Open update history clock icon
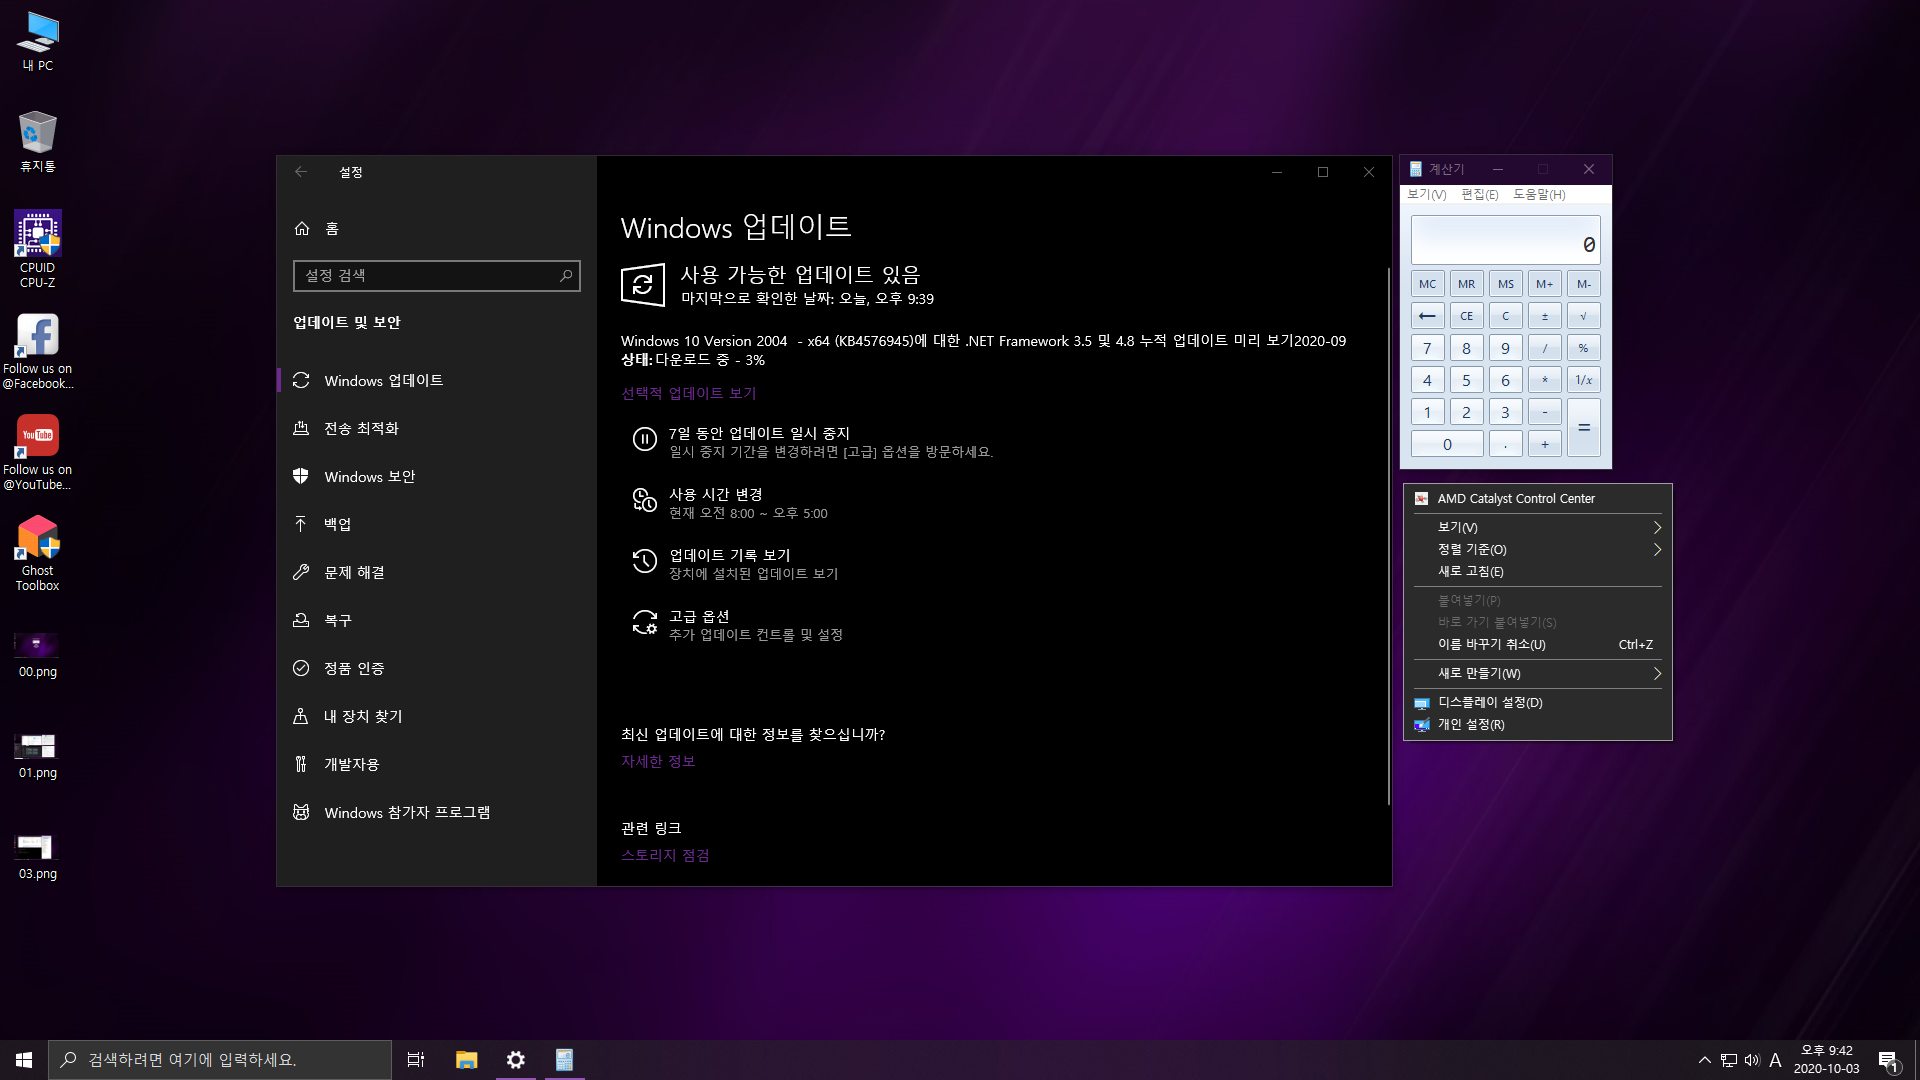This screenshot has width=1920, height=1080. [644, 562]
